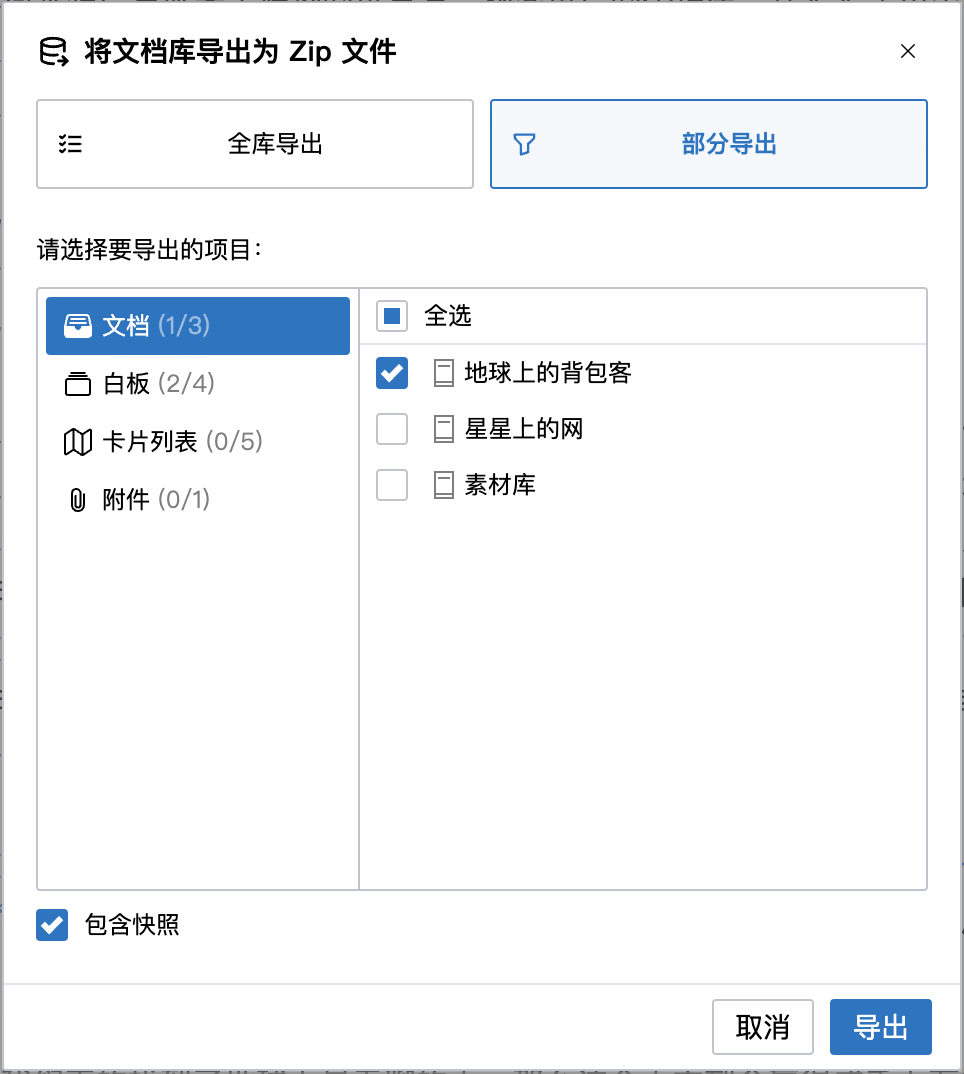Close the export dialog with X

tap(908, 51)
